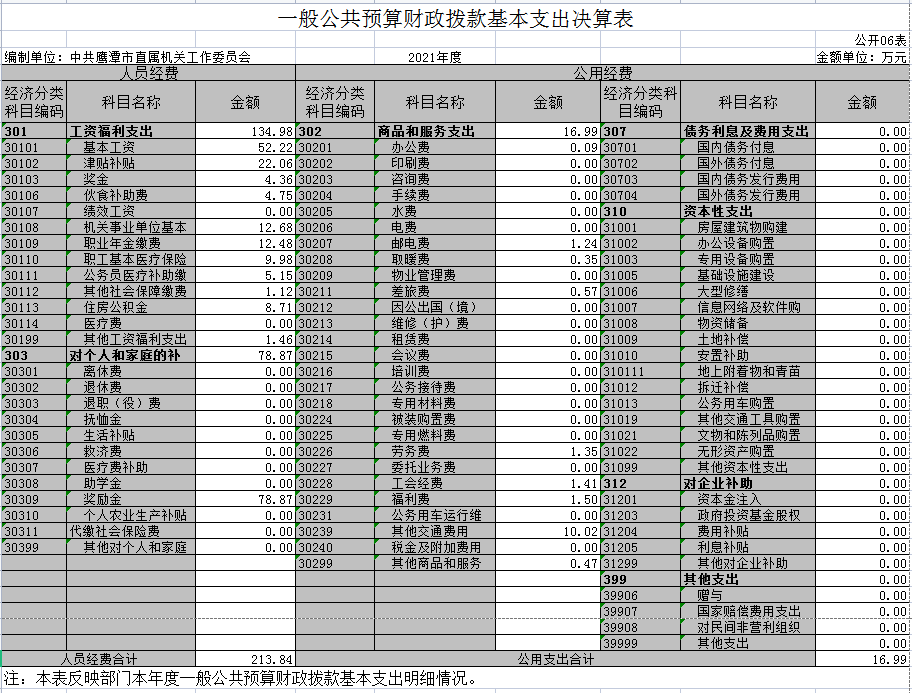This screenshot has width=912, height=693.
Task: Select the '取暖费' cell
Action: [435, 259]
